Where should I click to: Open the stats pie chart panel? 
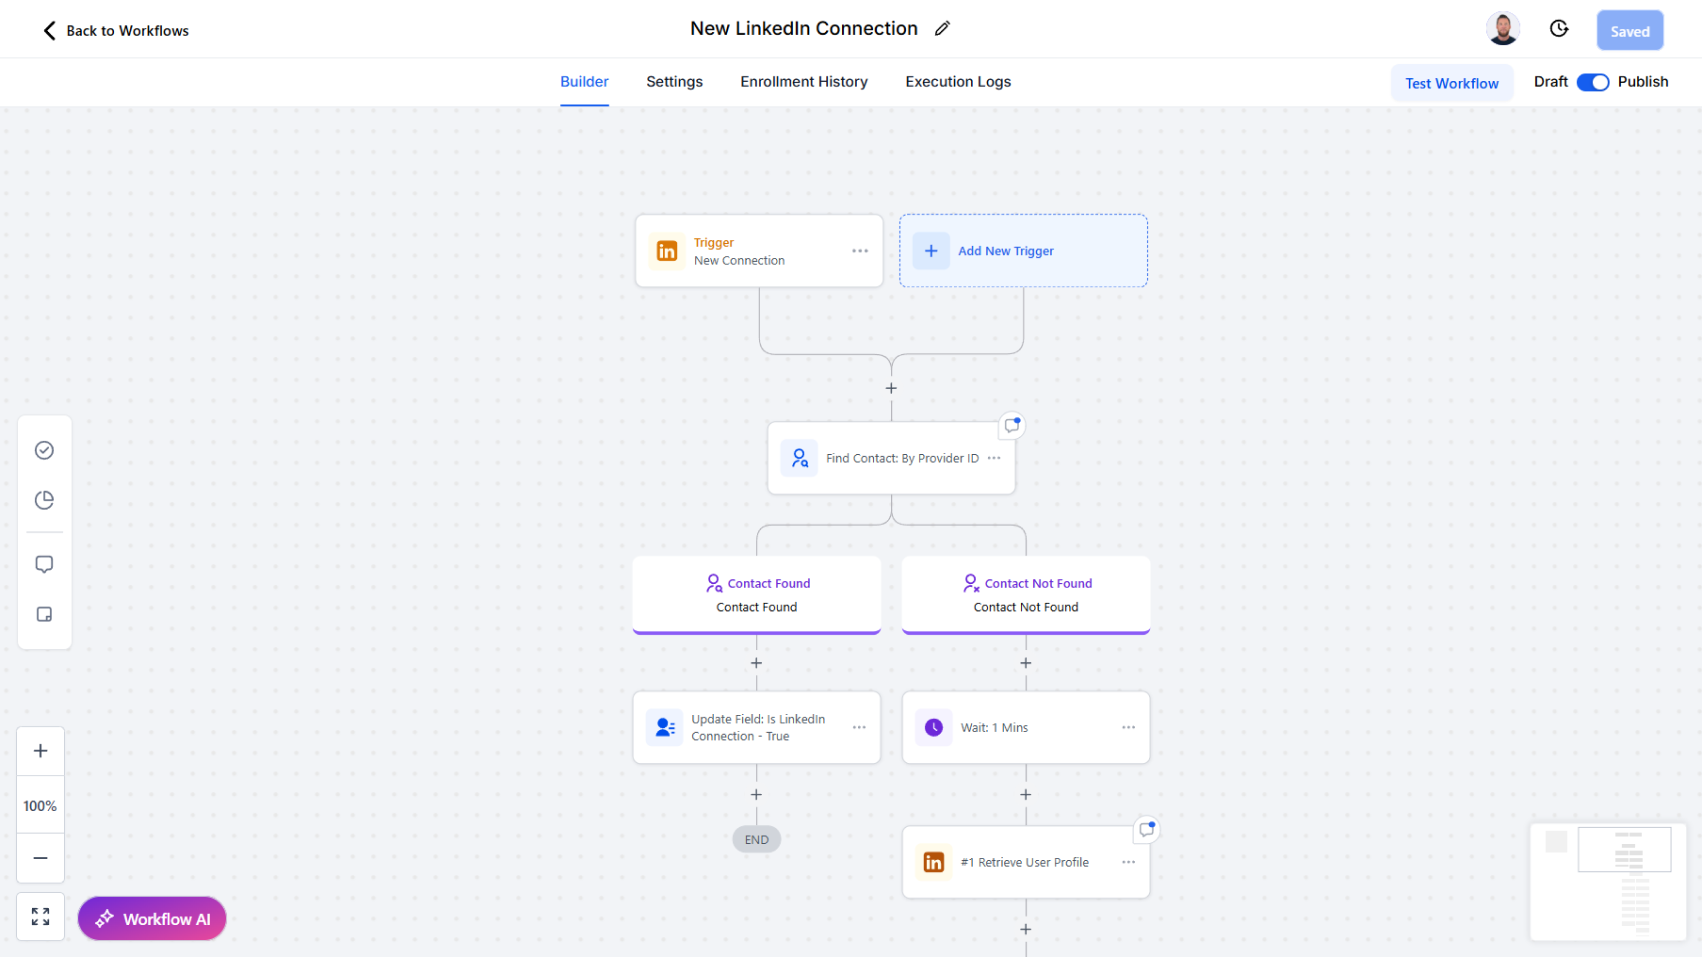pyautogui.click(x=44, y=500)
